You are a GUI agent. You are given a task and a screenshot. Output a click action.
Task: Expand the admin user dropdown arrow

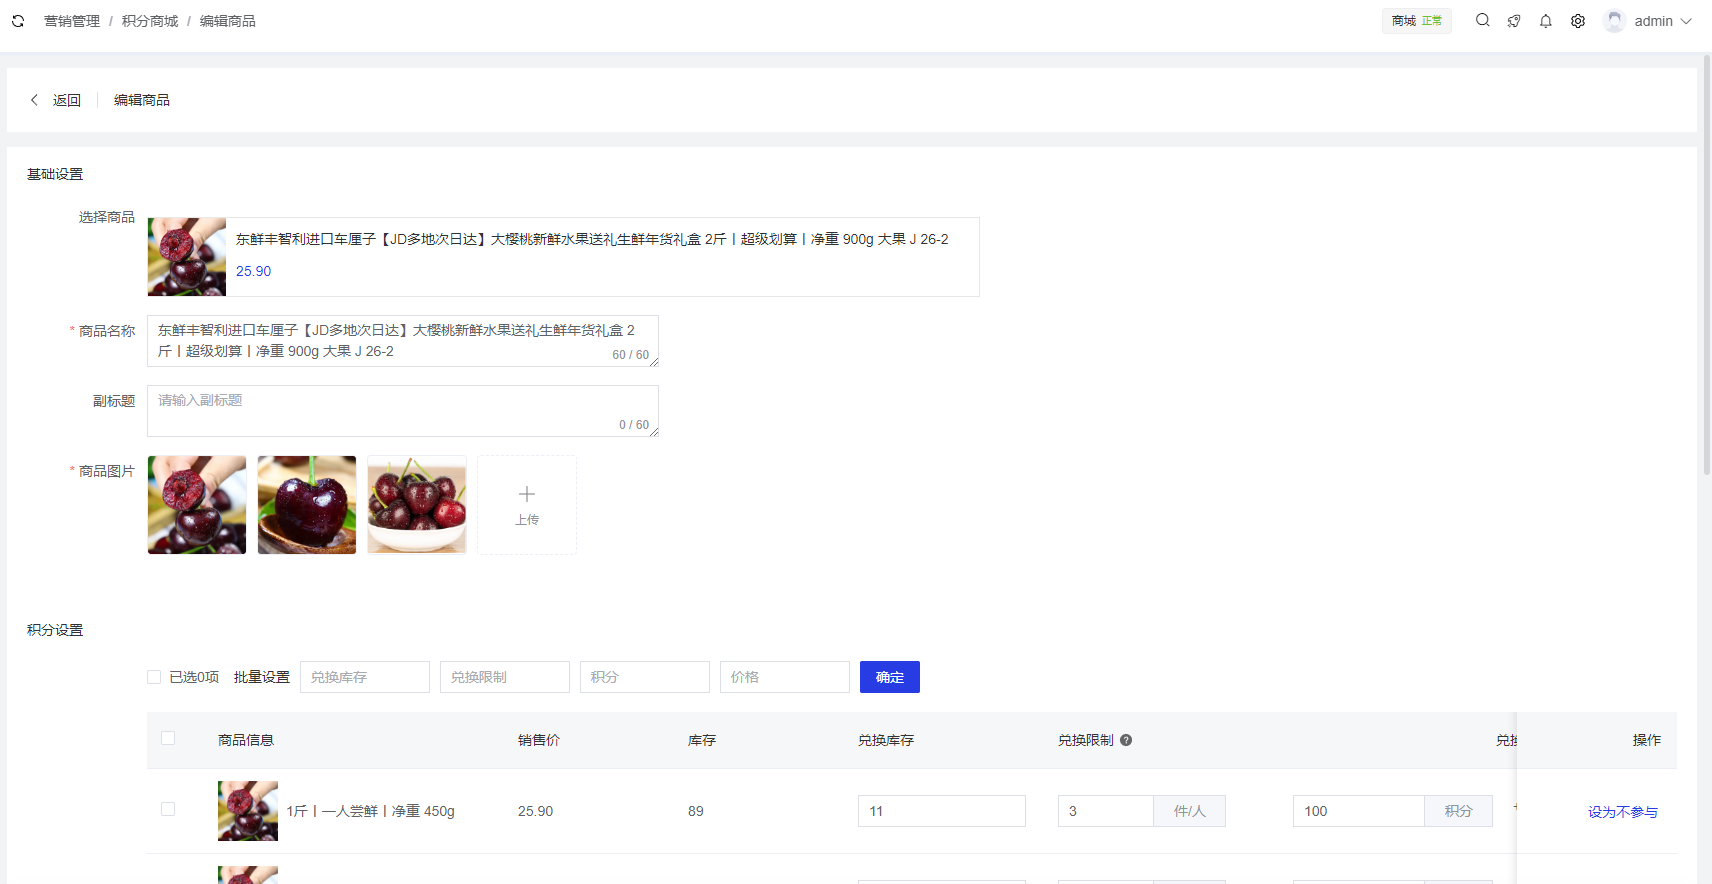point(1686,21)
